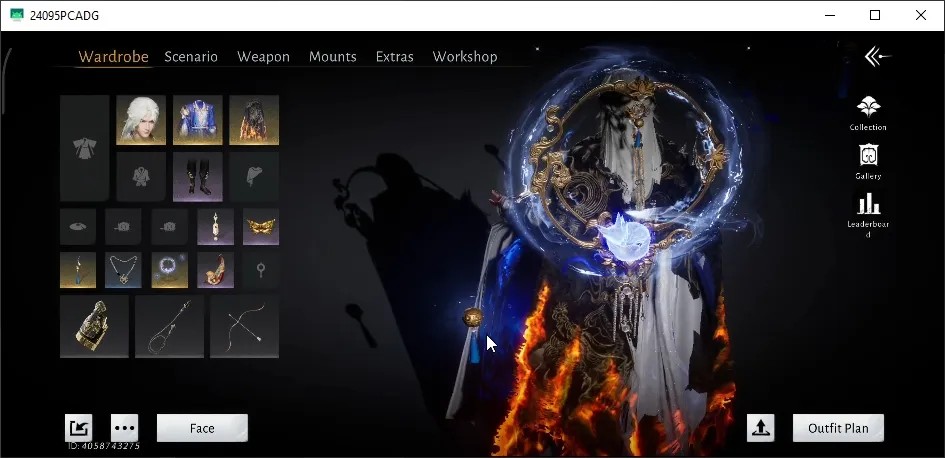
Task: Open the three-dots more options button
Action: [125, 428]
